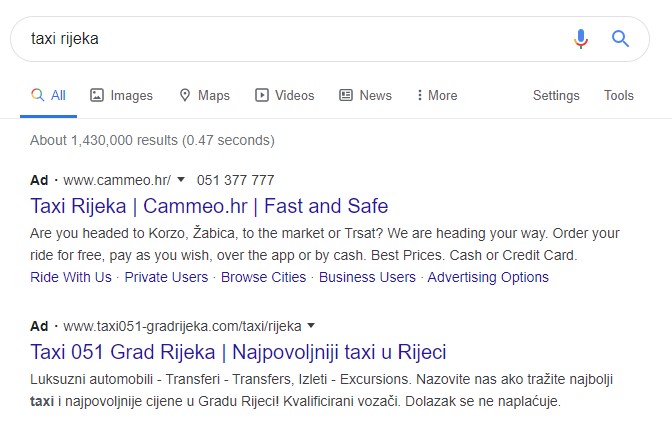Click the Images tab picture icon

click(x=97, y=95)
